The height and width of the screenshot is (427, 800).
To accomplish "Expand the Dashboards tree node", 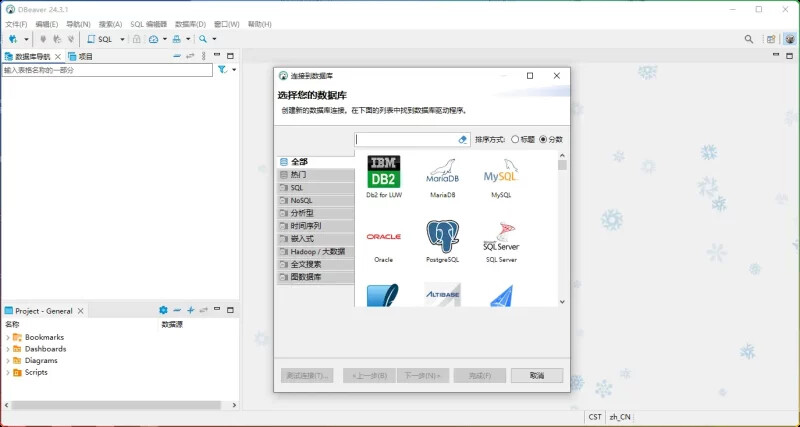I will point(8,349).
